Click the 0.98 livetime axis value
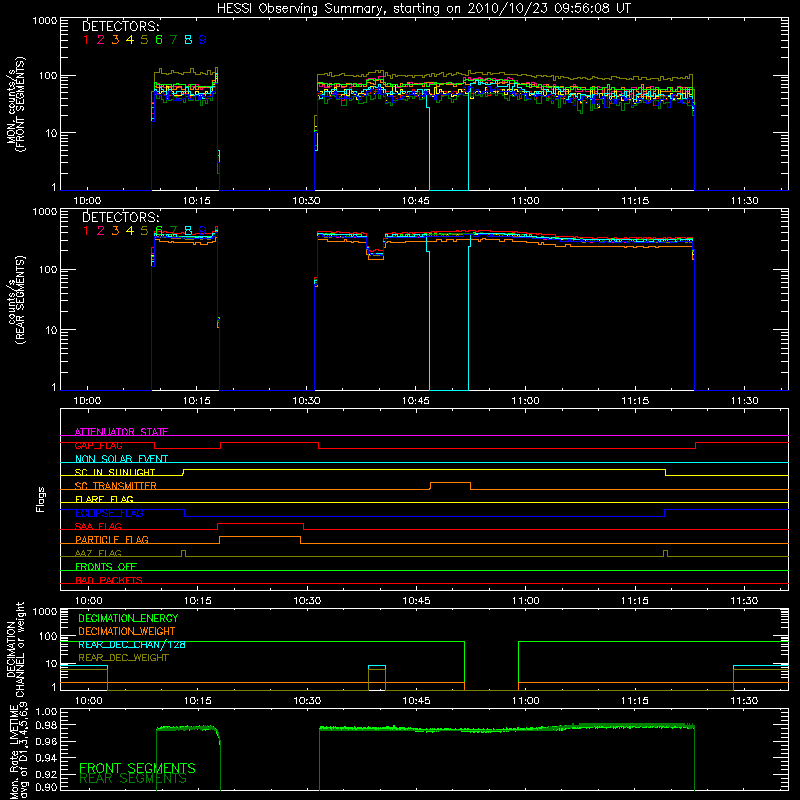Image resolution: width=800 pixels, height=800 pixels. (46, 725)
